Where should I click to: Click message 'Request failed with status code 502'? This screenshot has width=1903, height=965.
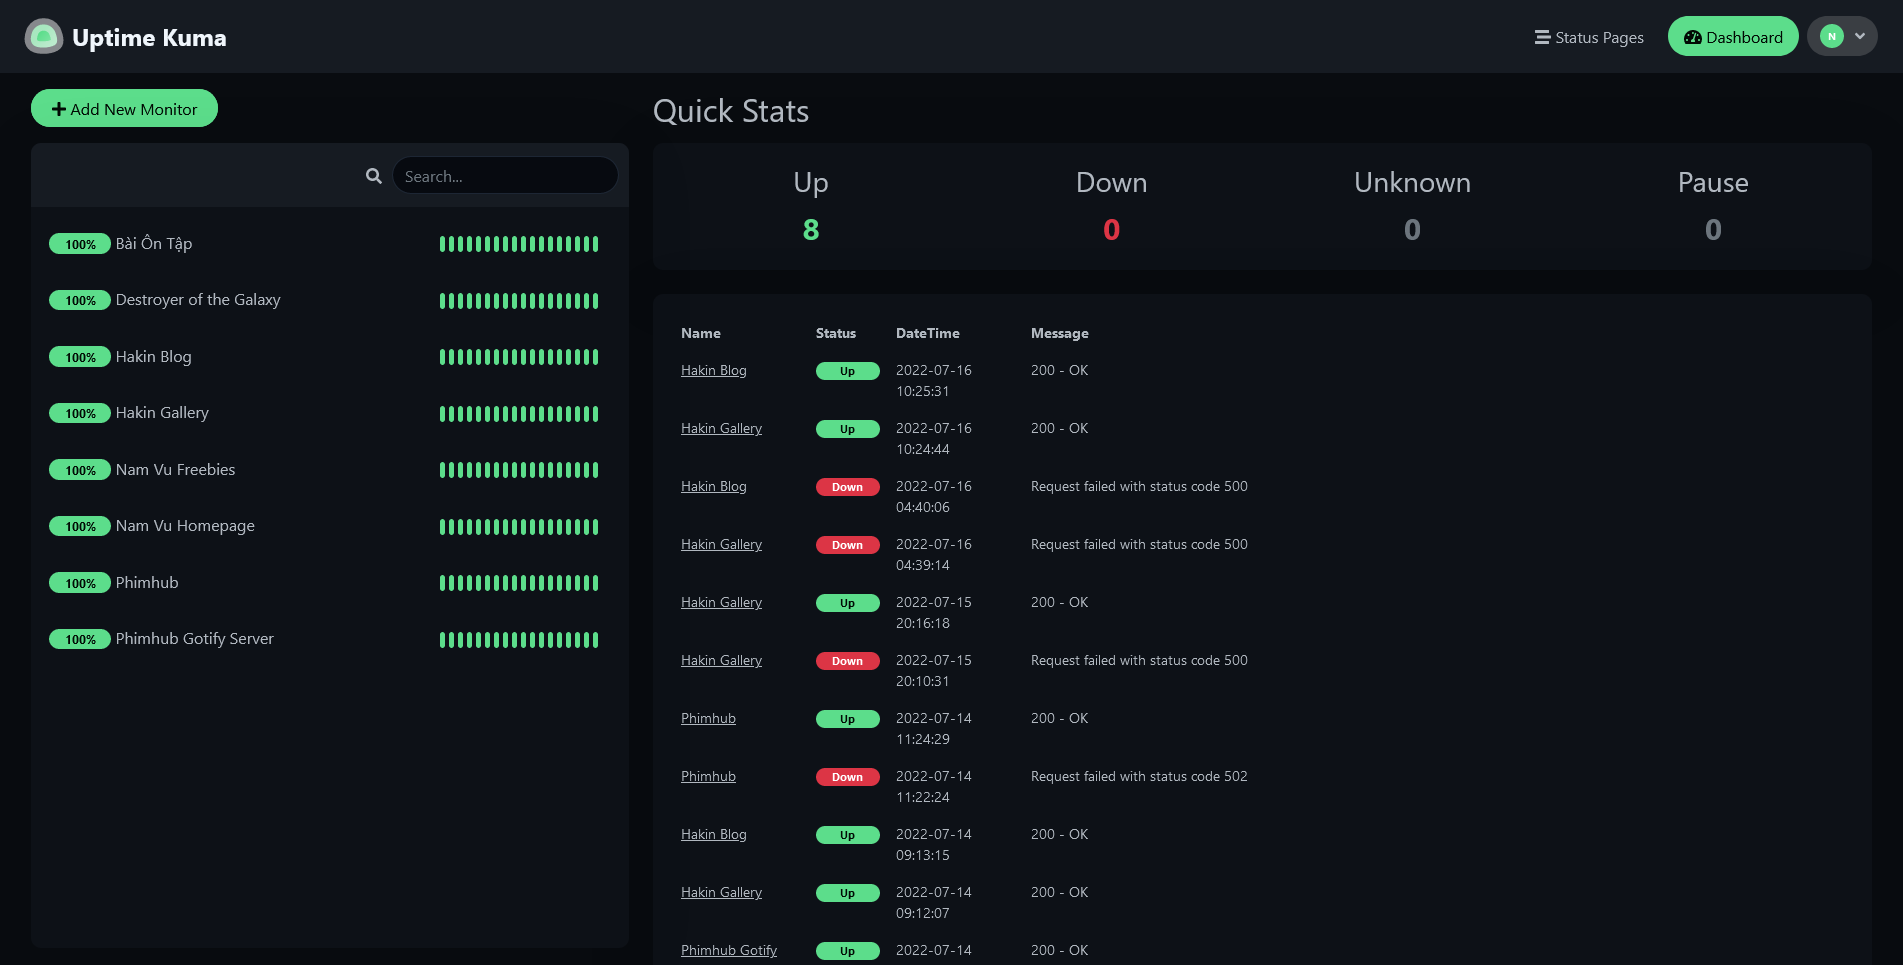pos(1139,776)
